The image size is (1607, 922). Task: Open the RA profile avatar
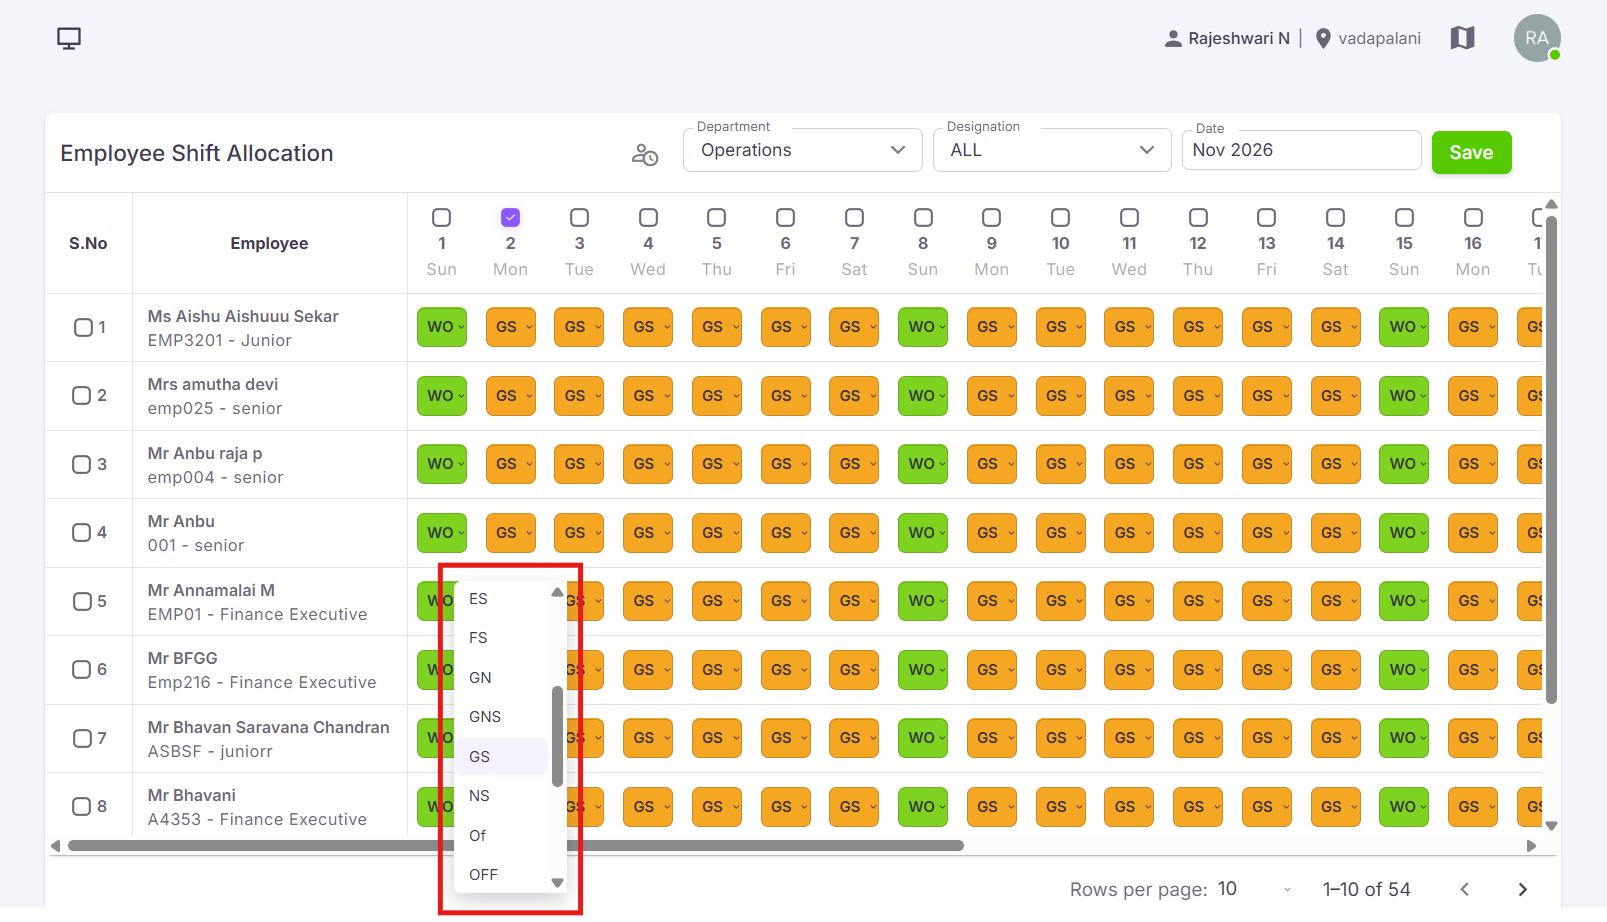pos(1537,38)
